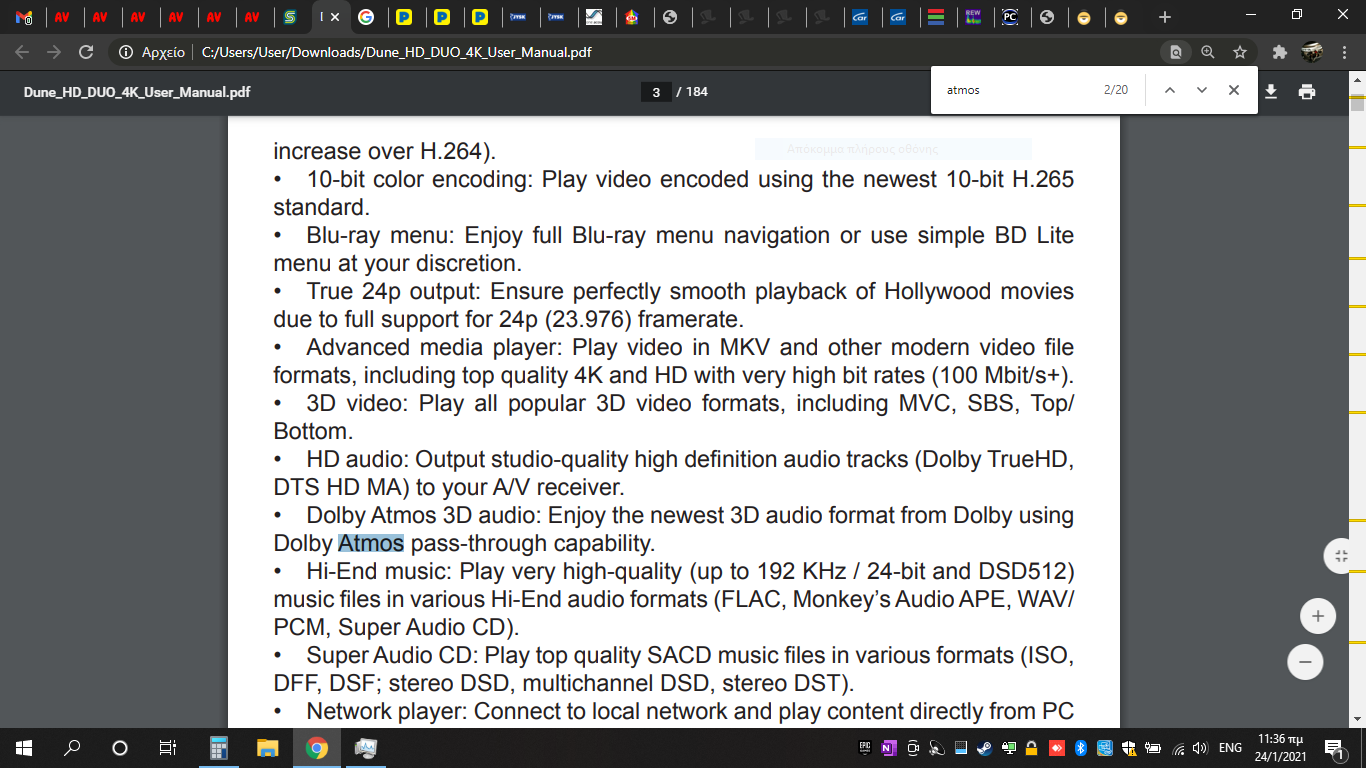This screenshot has width=1366, height=768.
Task: Close the find bar
Action: [x=1234, y=90]
